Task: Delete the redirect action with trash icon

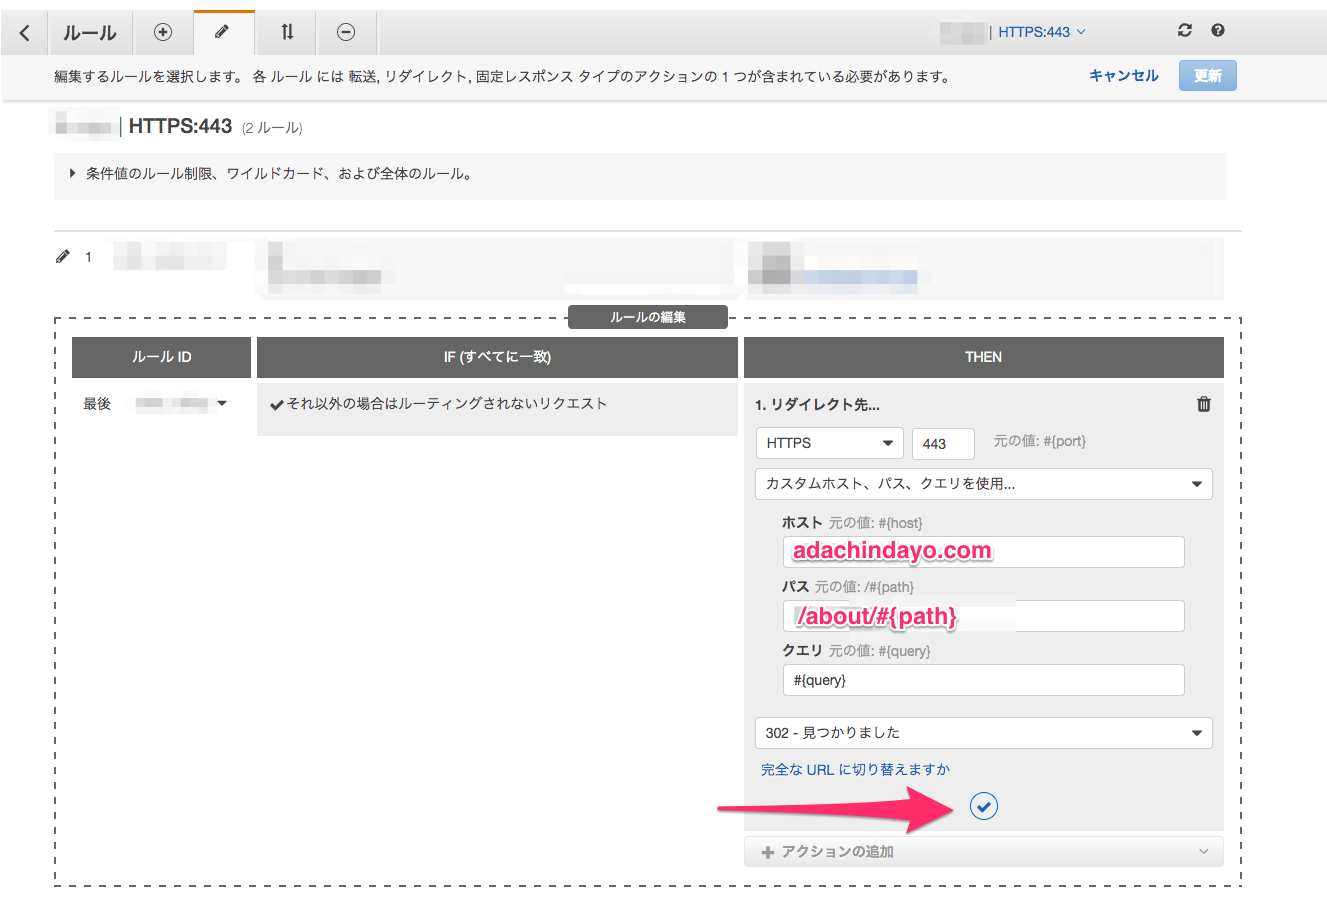Action: 1203,404
